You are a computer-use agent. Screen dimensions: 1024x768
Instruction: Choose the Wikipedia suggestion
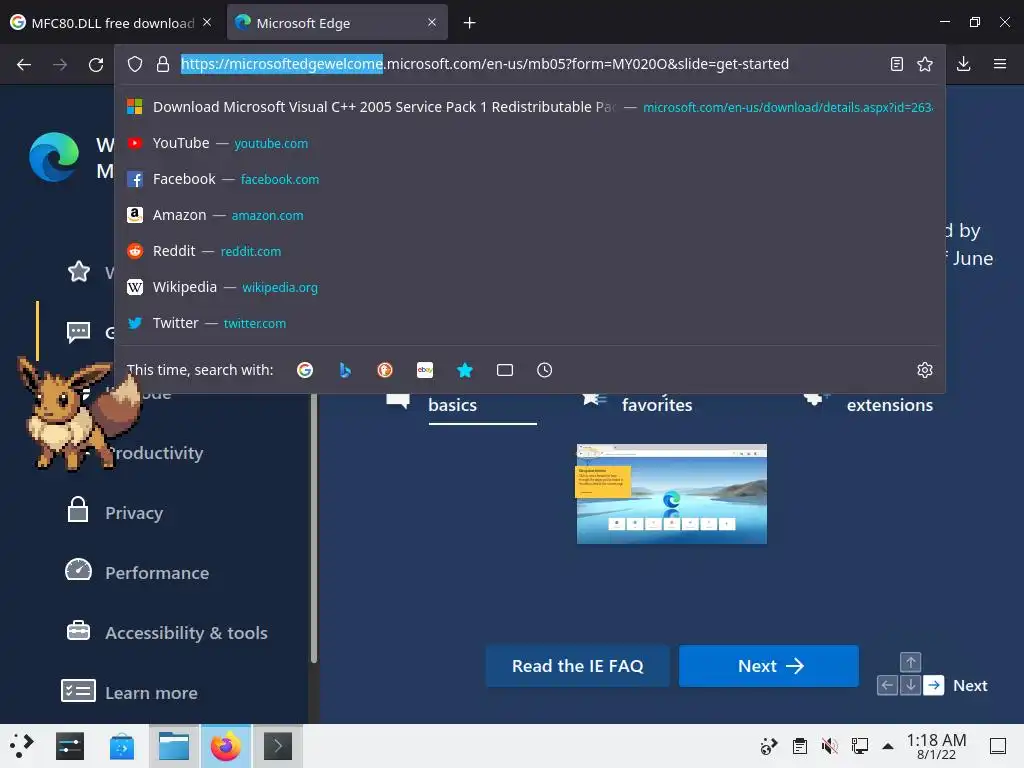(x=530, y=287)
